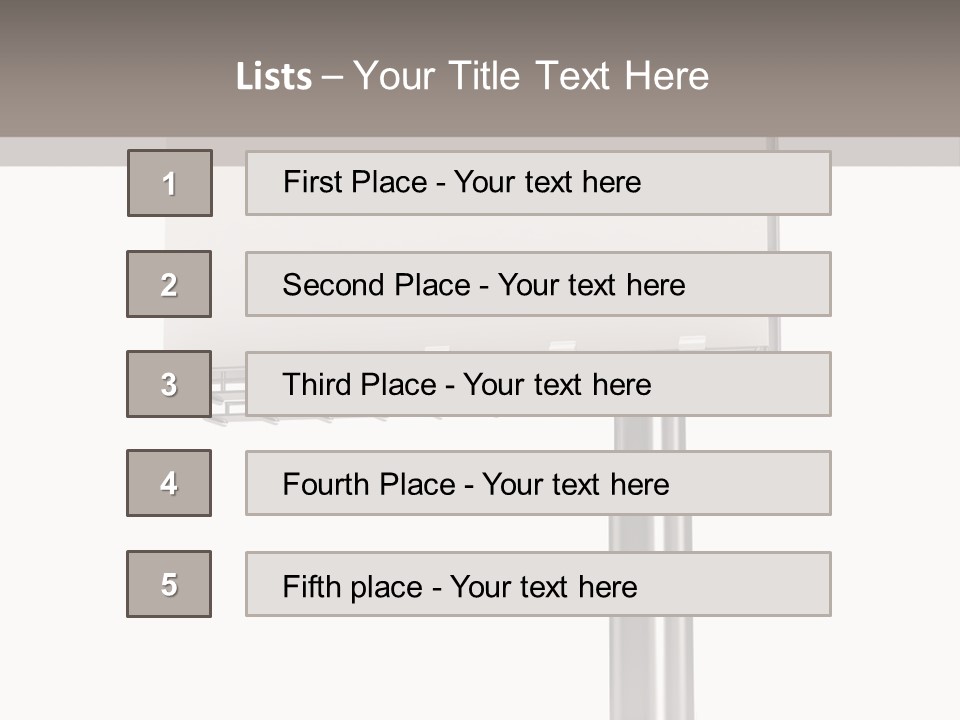The image size is (960, 720).
Task: Click the slide title text
Action: [472, 76]
